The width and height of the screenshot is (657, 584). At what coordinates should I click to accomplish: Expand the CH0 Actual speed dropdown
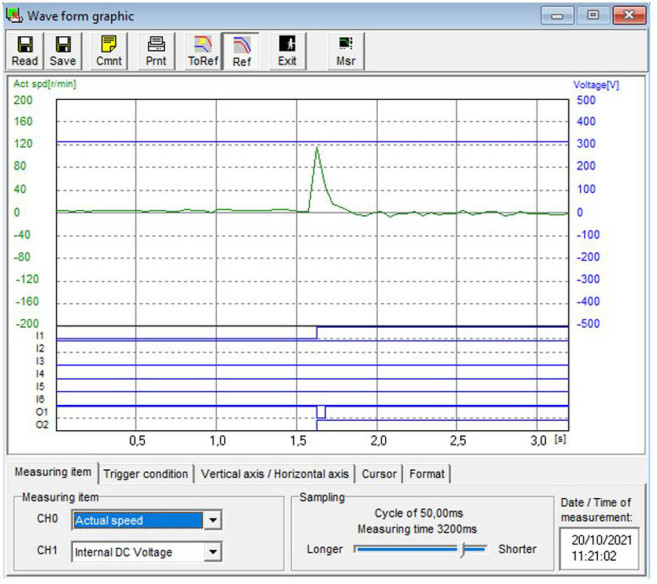point(210,521)
